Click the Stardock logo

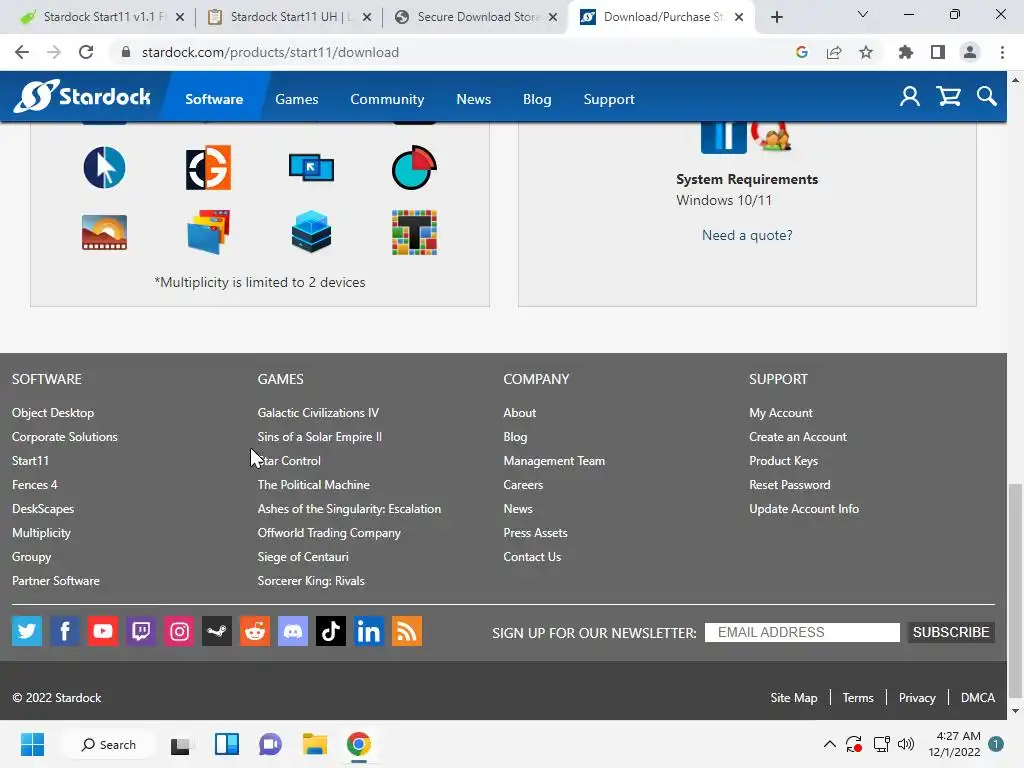pos(82,97)
